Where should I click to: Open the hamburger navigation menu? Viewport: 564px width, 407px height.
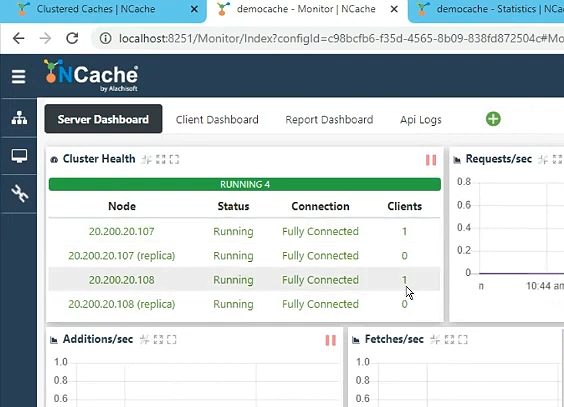18,76
